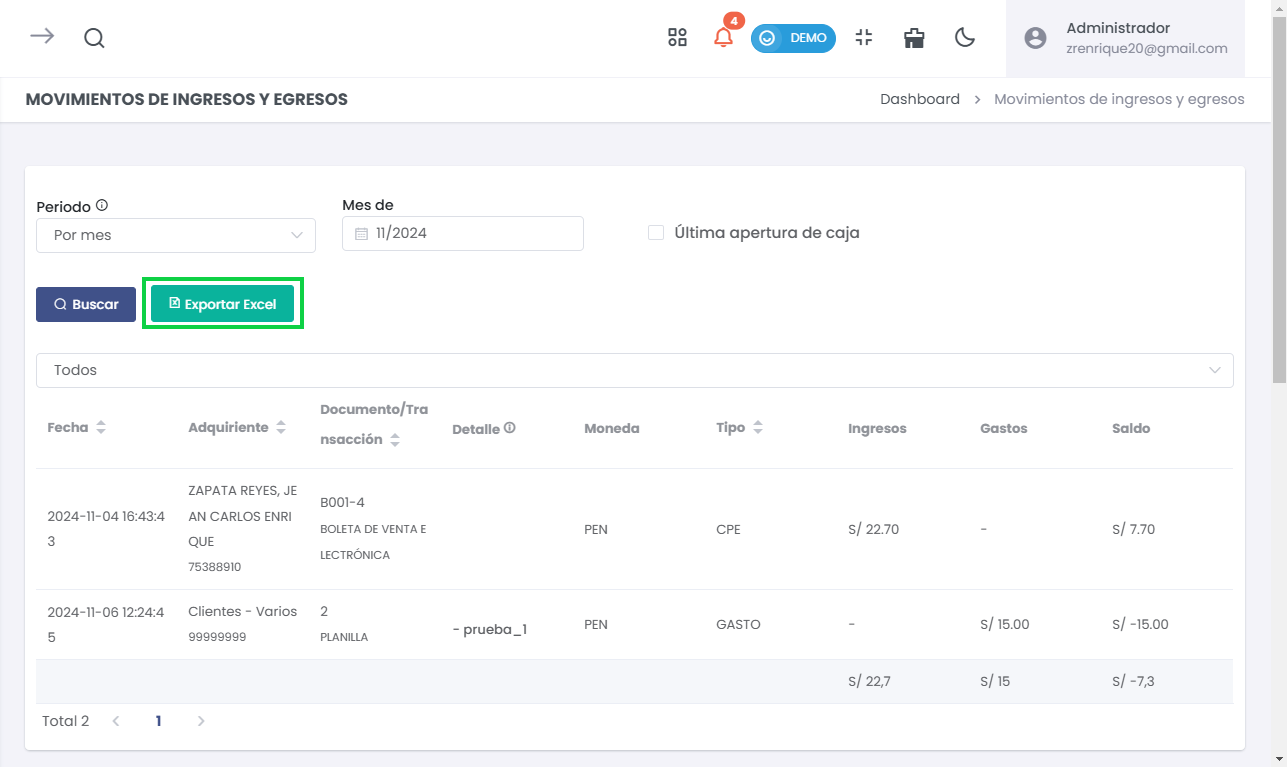Click the Periodo info icon
The image size is (1287, 767).
pyautogui.click(x=102, y=206)
